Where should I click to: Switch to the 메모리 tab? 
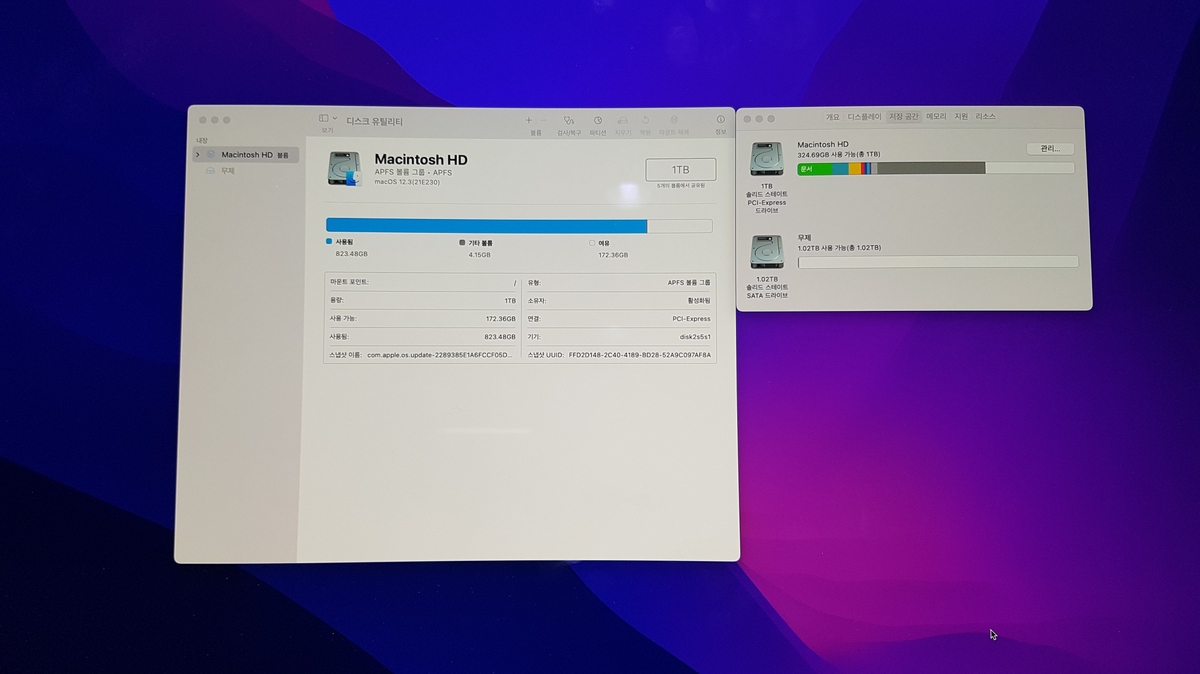pyautogui.click(x=936, y=116)
